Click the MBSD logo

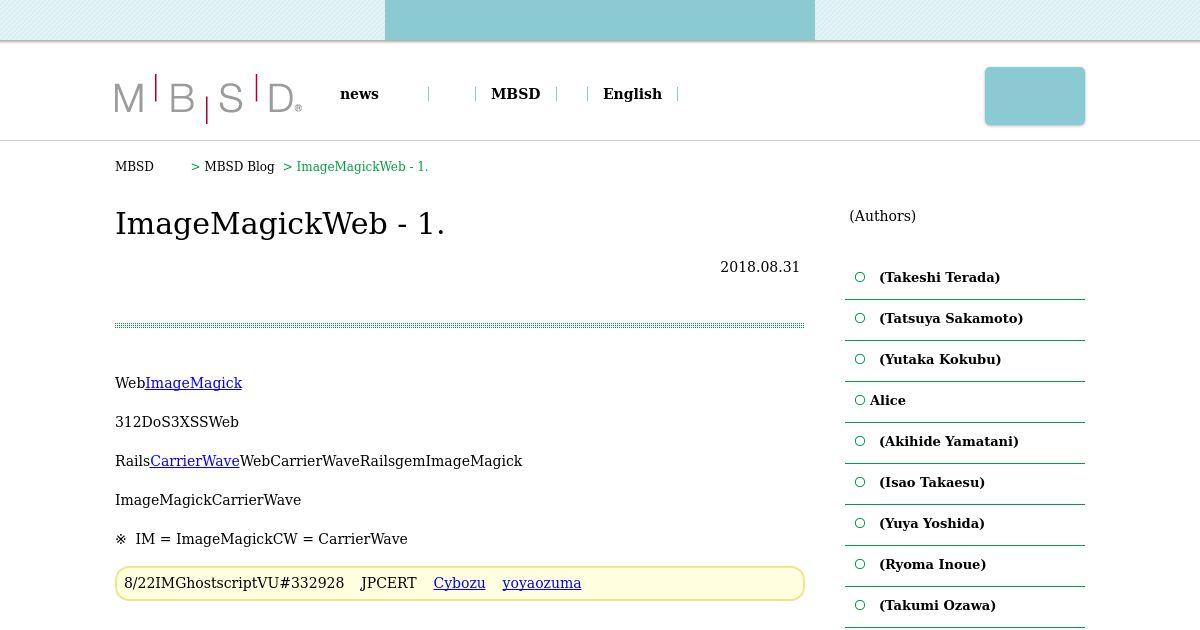click(x=208, y=98)
